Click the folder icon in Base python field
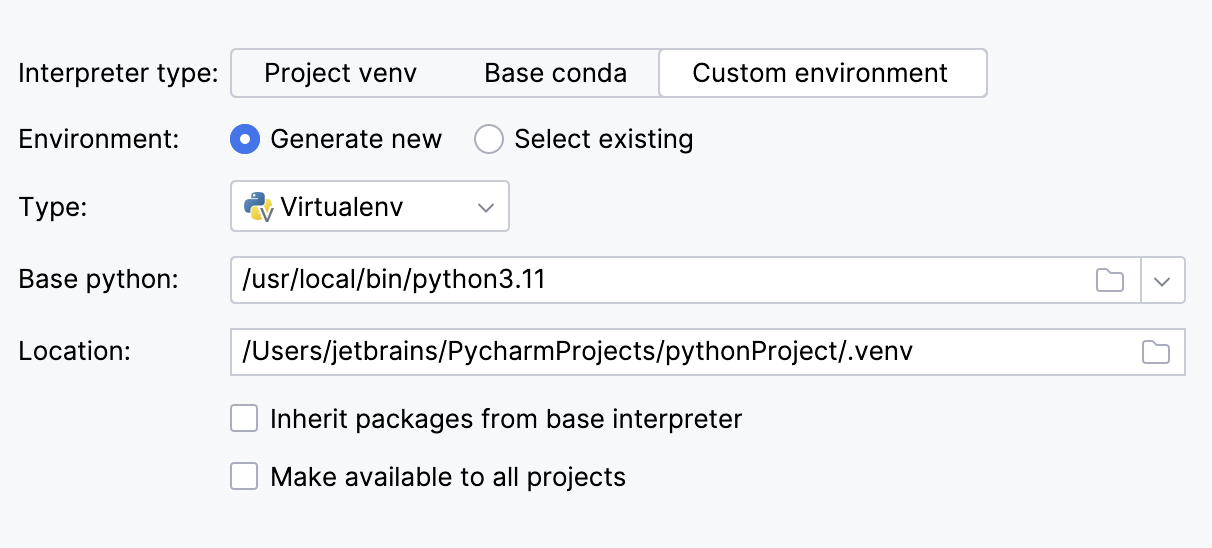Viewport: 1212px width, 548px height. (1109, 280)
